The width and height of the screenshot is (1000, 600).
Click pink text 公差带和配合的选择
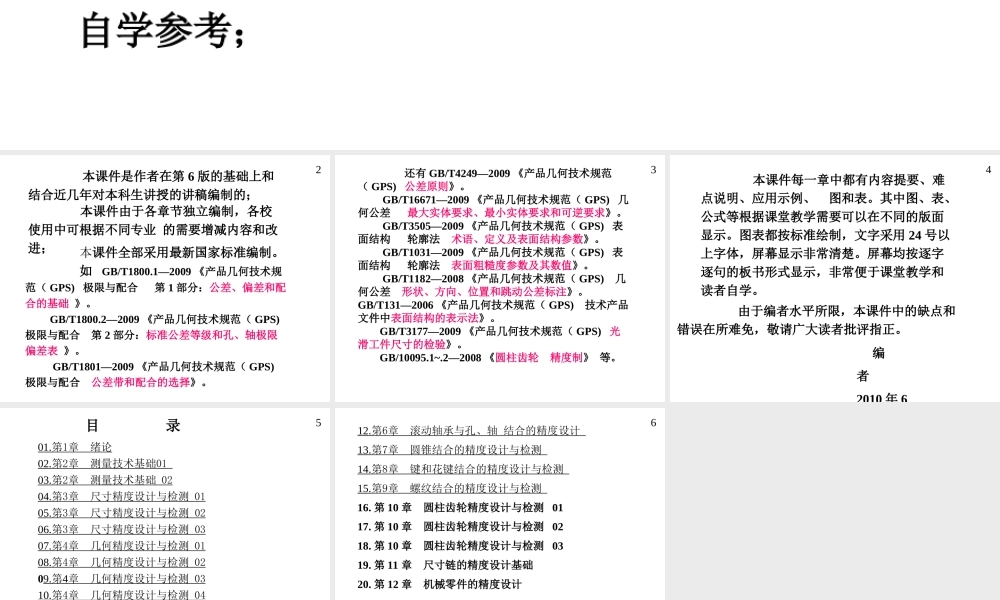[x=140, y=382]
